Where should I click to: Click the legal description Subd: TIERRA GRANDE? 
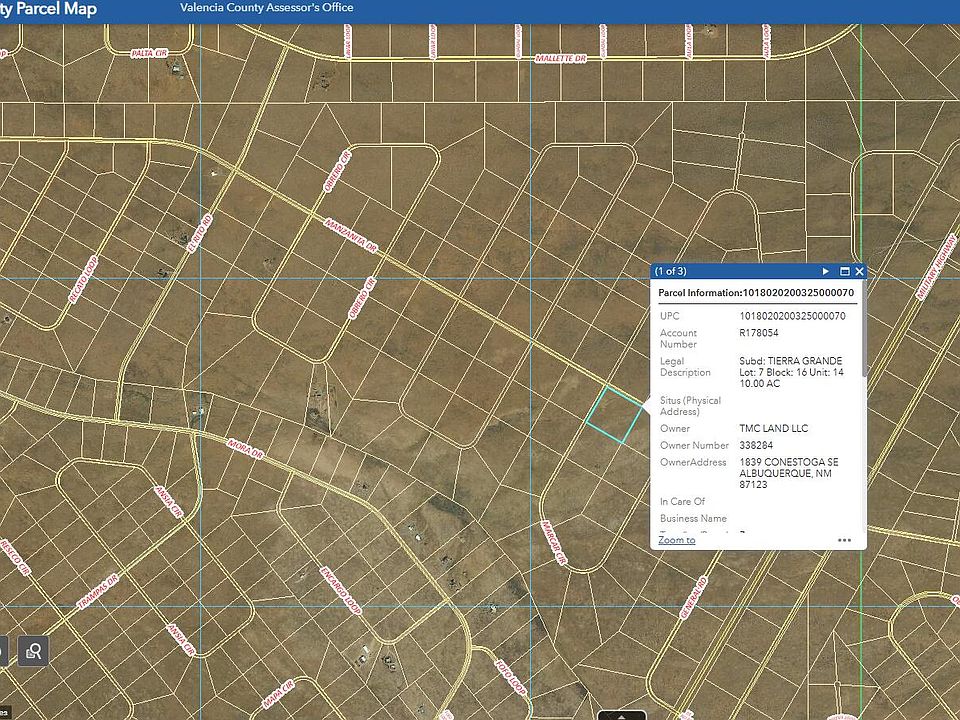tap(790, 361)
